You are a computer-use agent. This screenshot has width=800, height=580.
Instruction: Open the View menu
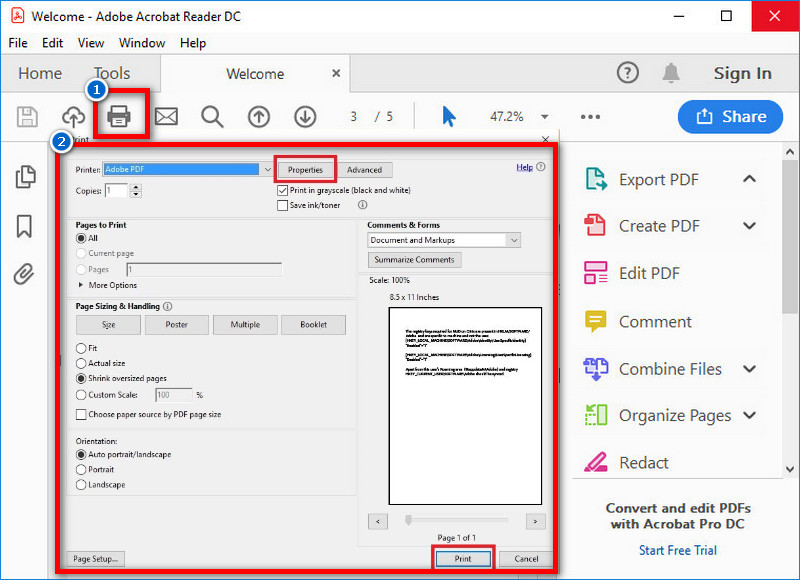pyautogui.click(x=91, y=43)
